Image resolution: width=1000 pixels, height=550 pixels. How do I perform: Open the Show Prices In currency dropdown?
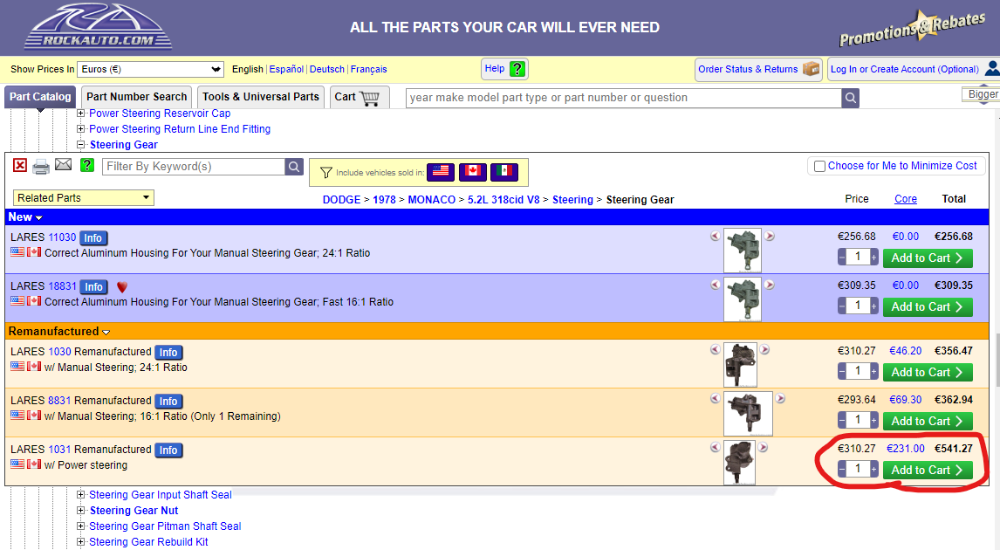[150, 69]
